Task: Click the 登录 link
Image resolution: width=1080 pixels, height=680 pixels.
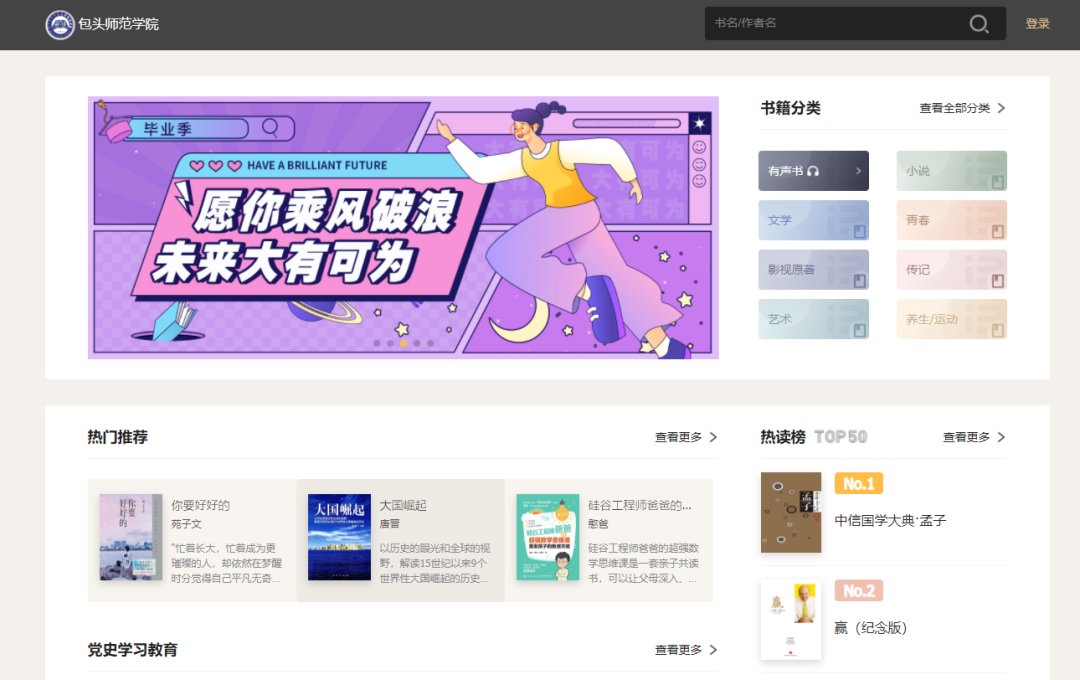Action: pyautogui.click(x=1038, y=23)
